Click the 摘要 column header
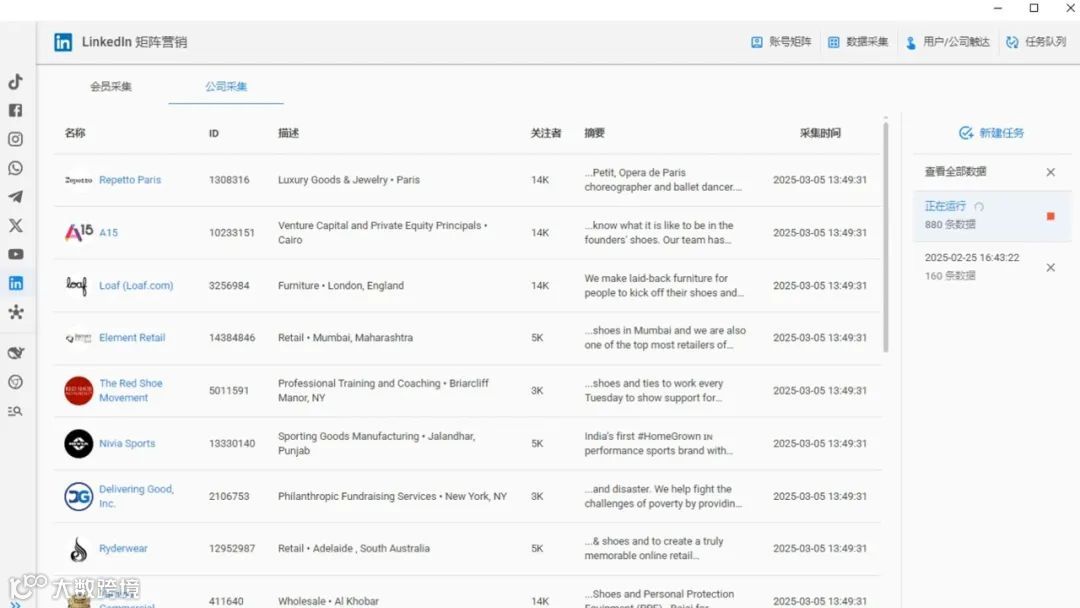 tap(594, 133)
